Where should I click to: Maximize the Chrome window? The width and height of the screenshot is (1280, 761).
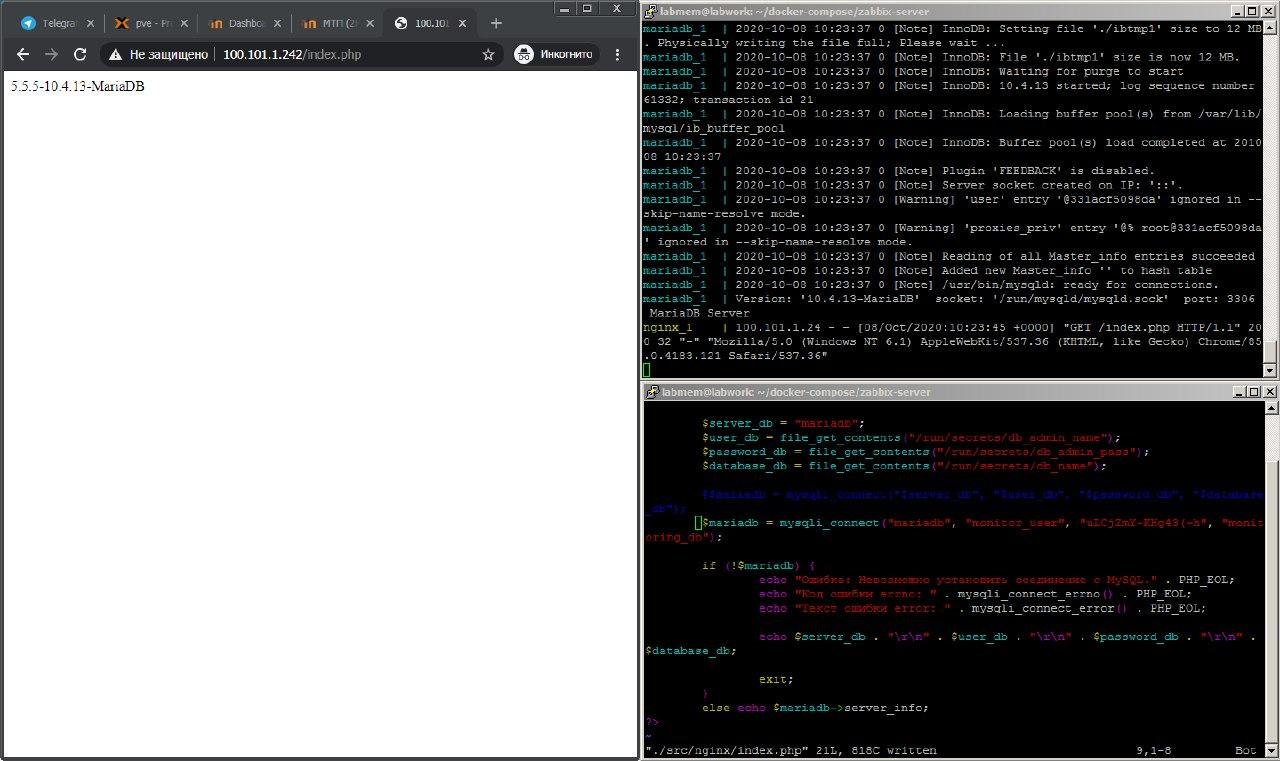(586, 8)
